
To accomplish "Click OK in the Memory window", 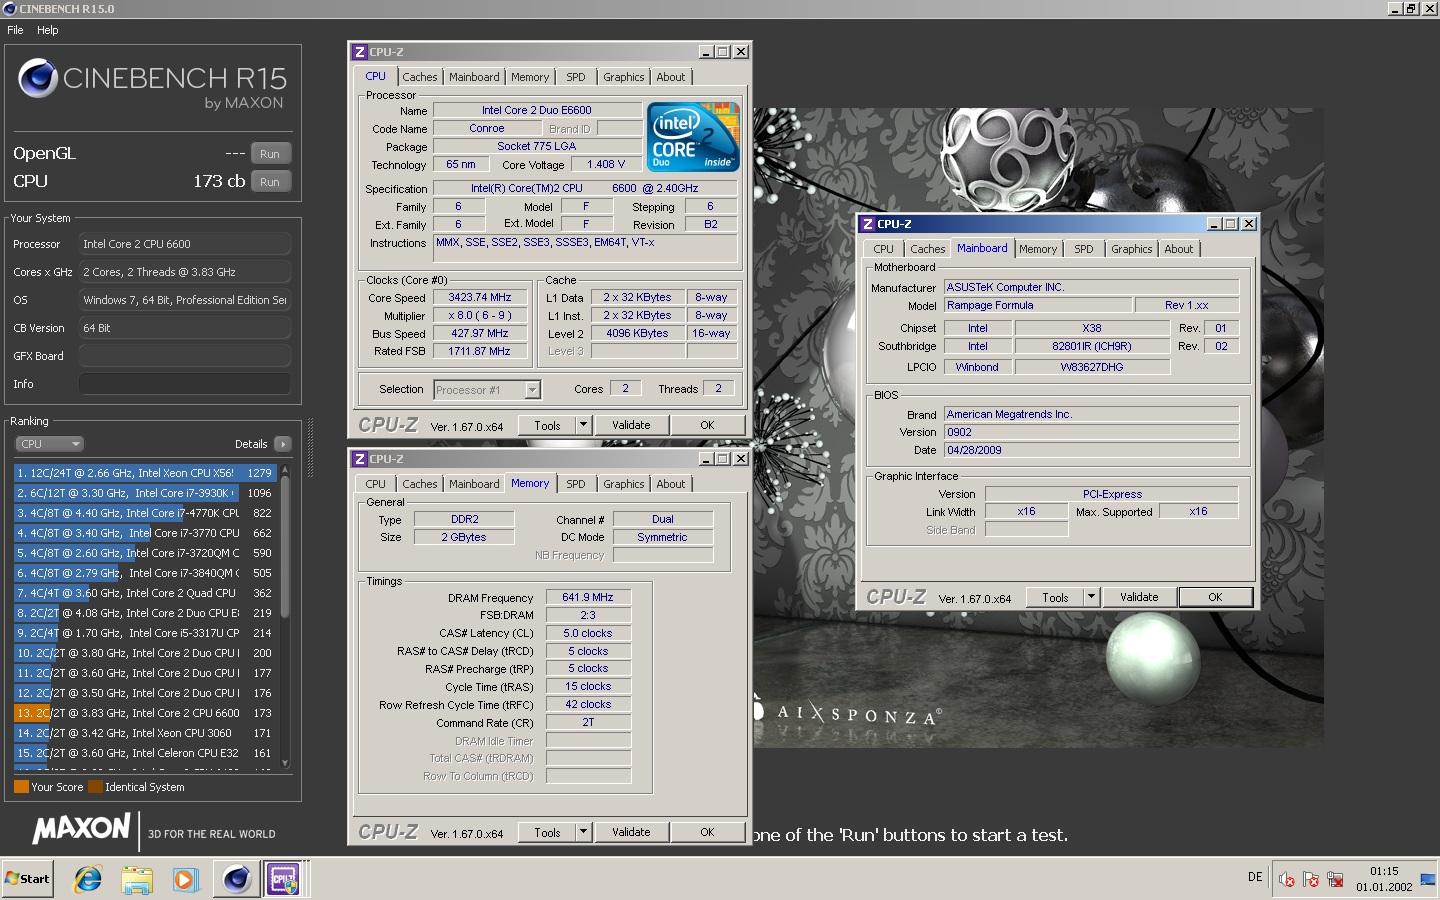I will coord(707,832).
